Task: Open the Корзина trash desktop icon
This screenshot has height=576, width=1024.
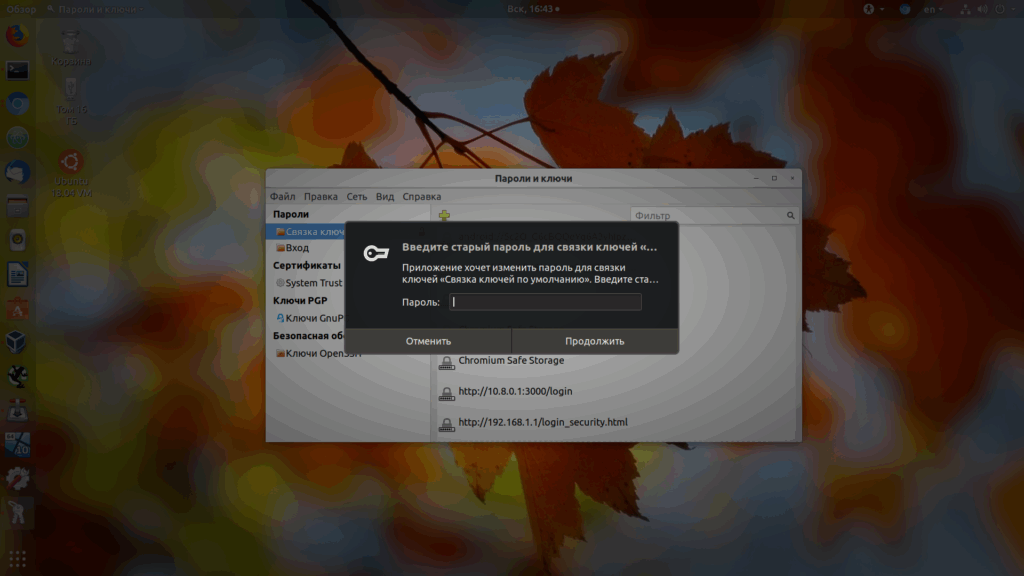Action: (x=71, y=49)
